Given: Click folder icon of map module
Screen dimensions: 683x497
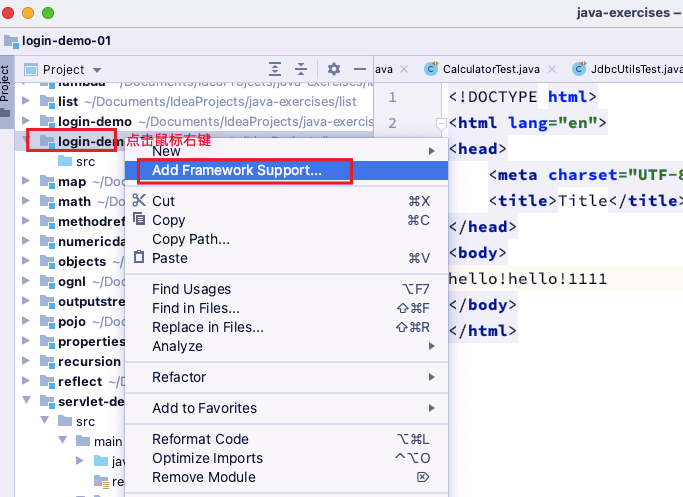Looking at the screenshot, I should (47, 181).
